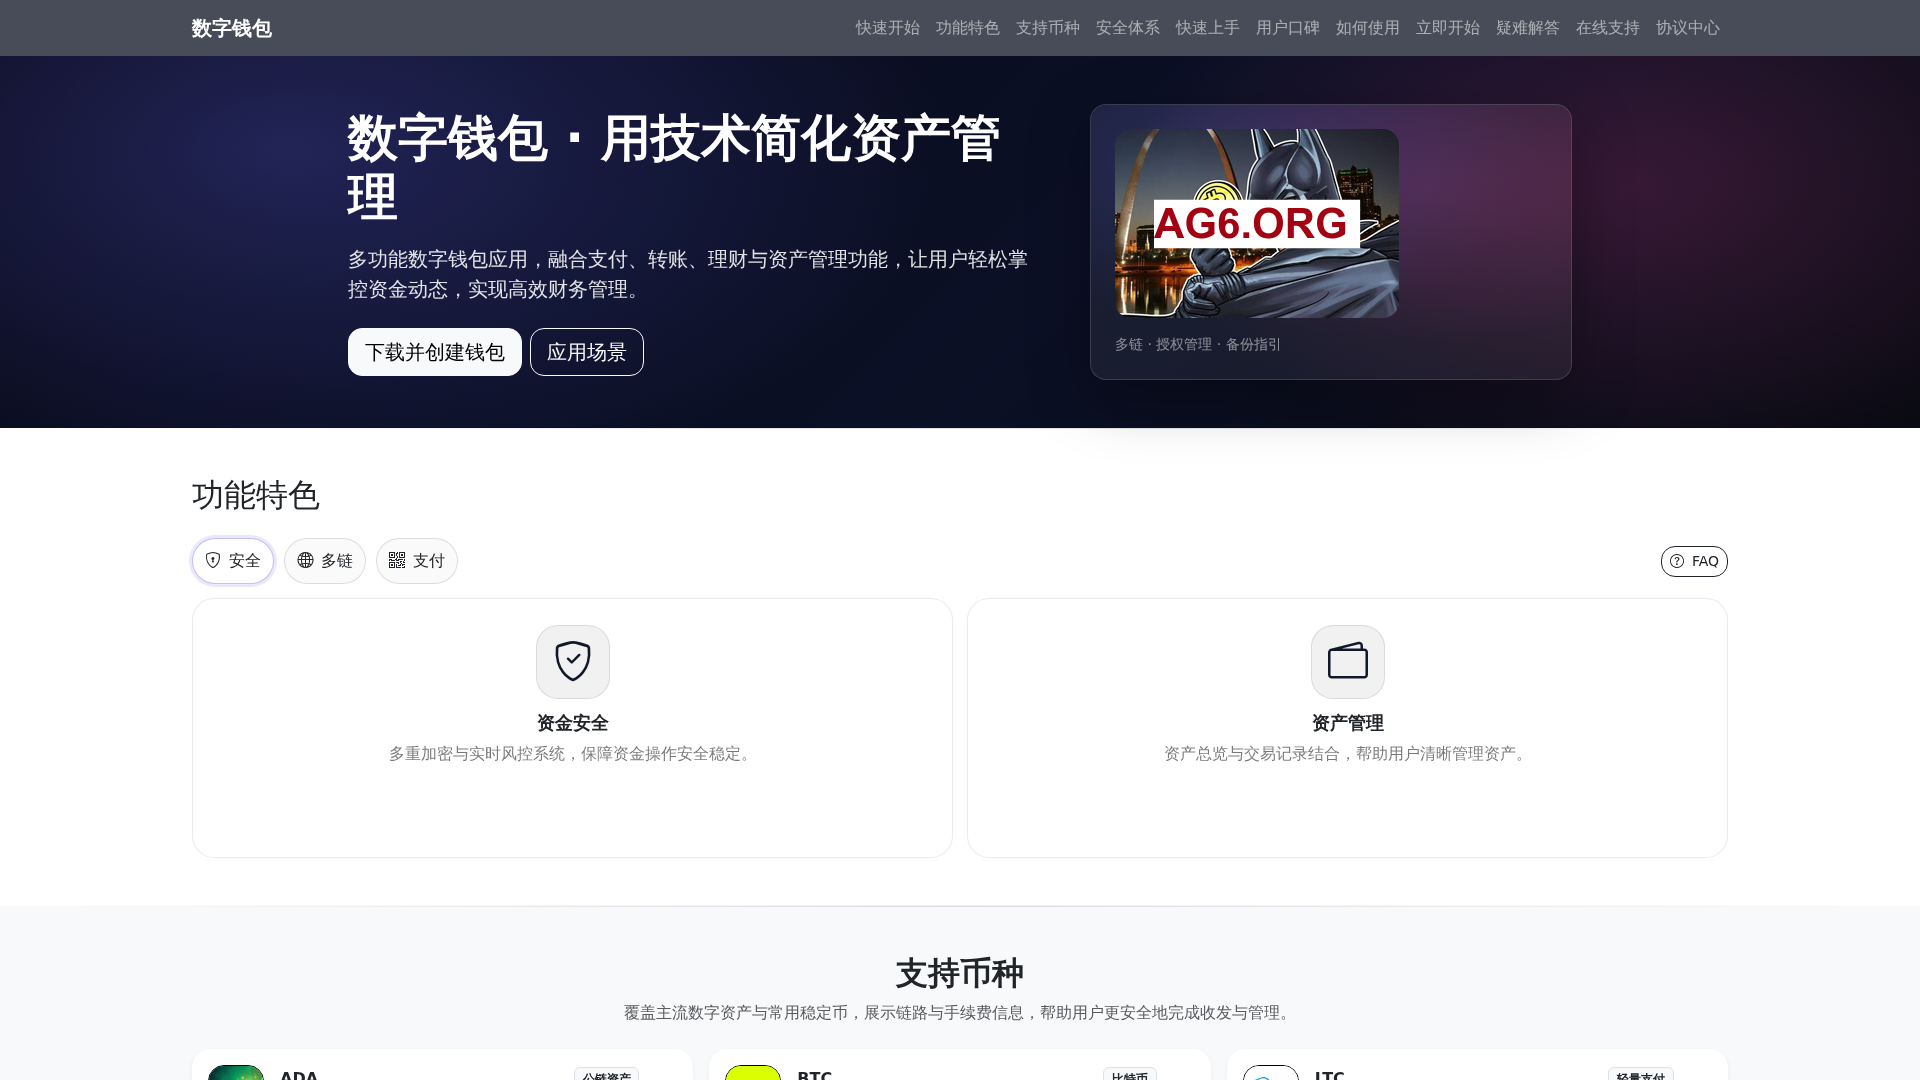The width and height of the screenshot is (1920, 1080).
Task: Click the shield checkmark icon above 资金安全
Action: (x=573, y=662)
